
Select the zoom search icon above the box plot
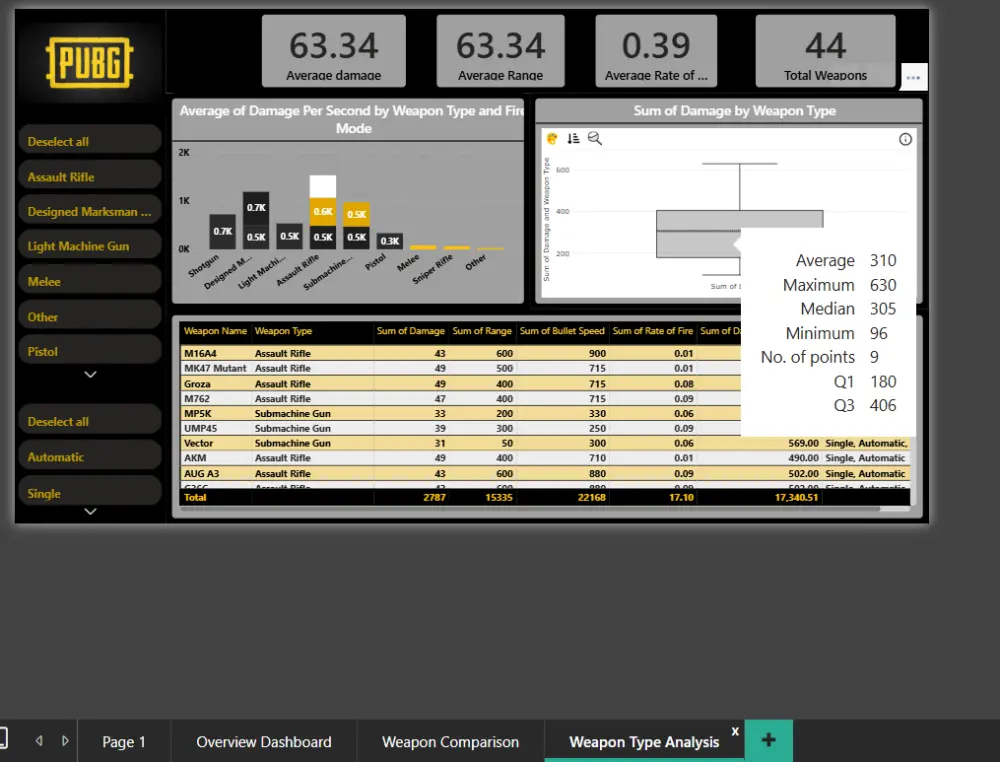coord(593,138)
